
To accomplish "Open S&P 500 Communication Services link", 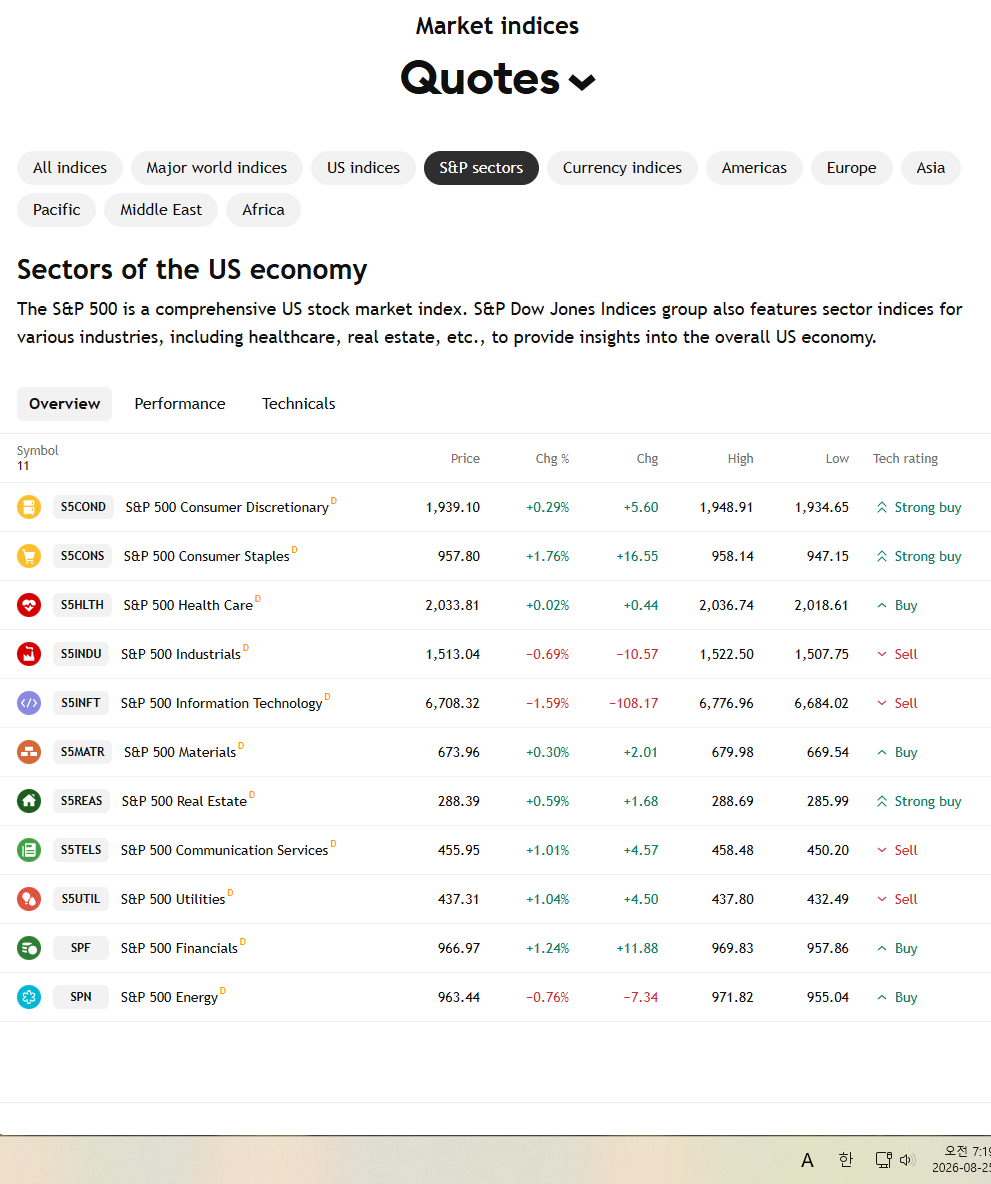I will 224,850.
